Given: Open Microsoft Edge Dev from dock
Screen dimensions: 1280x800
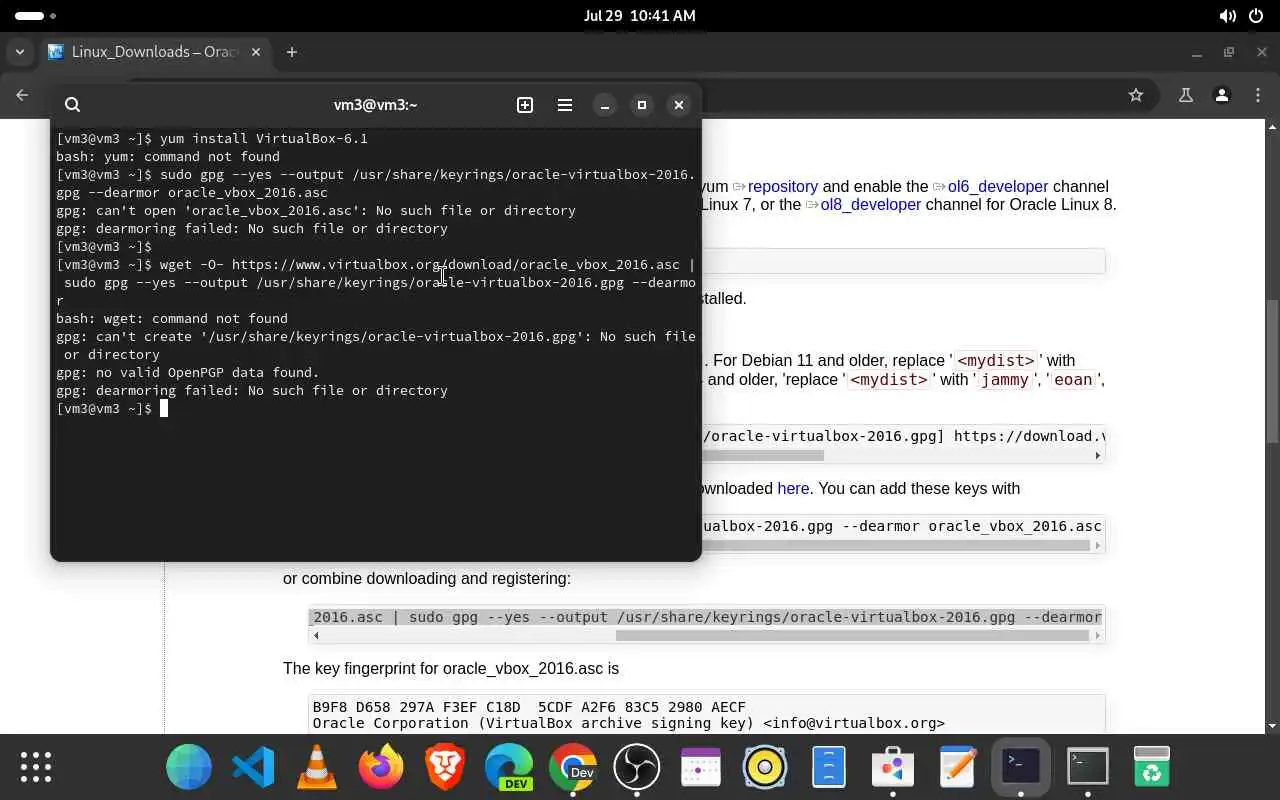Looking at the screenshot, I should pyautogui.click(x=509, y=767).
